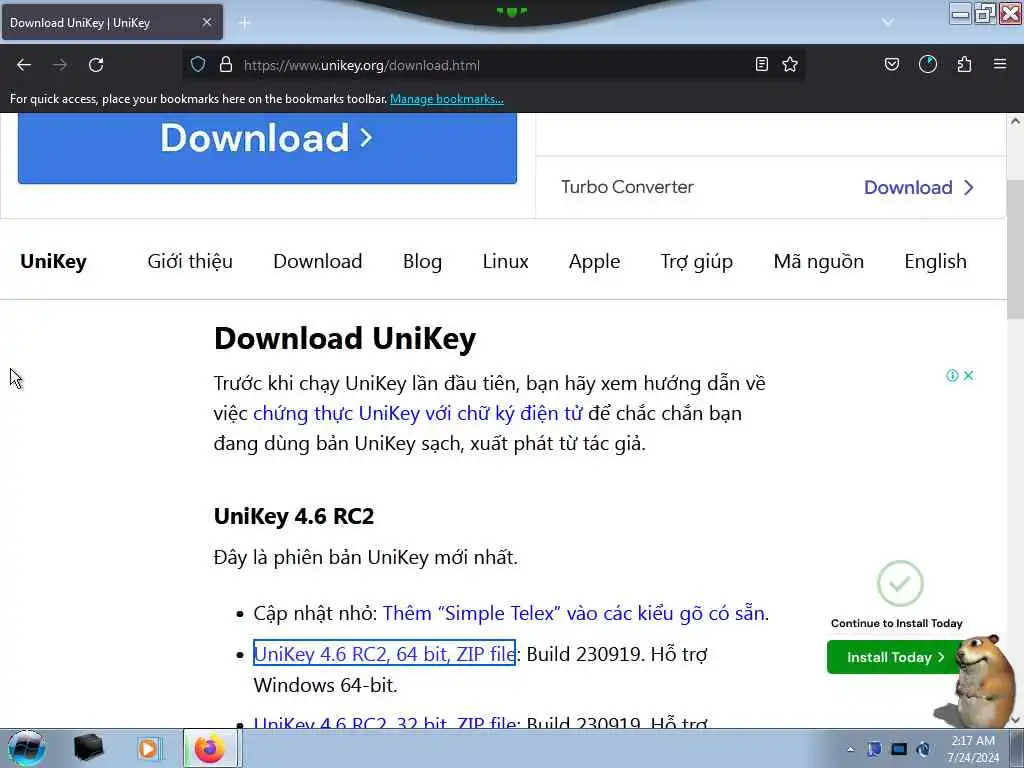Screen dimensions: 1024x768
Task: Reload the page with the refresh icon
Action: (96, 65)
